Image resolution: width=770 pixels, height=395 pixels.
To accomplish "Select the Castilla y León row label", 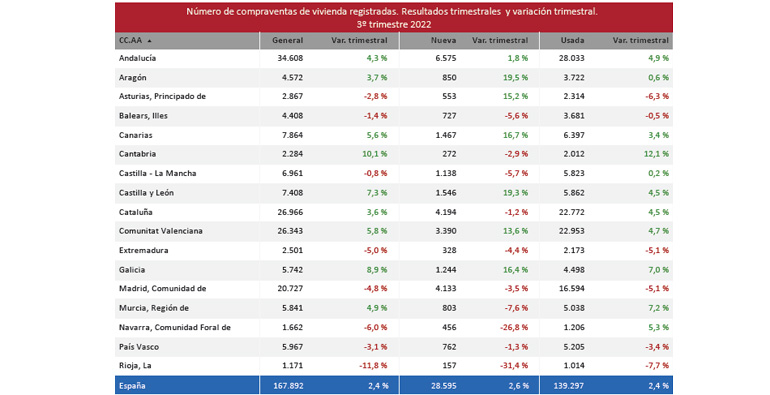I will coord(146,193).
